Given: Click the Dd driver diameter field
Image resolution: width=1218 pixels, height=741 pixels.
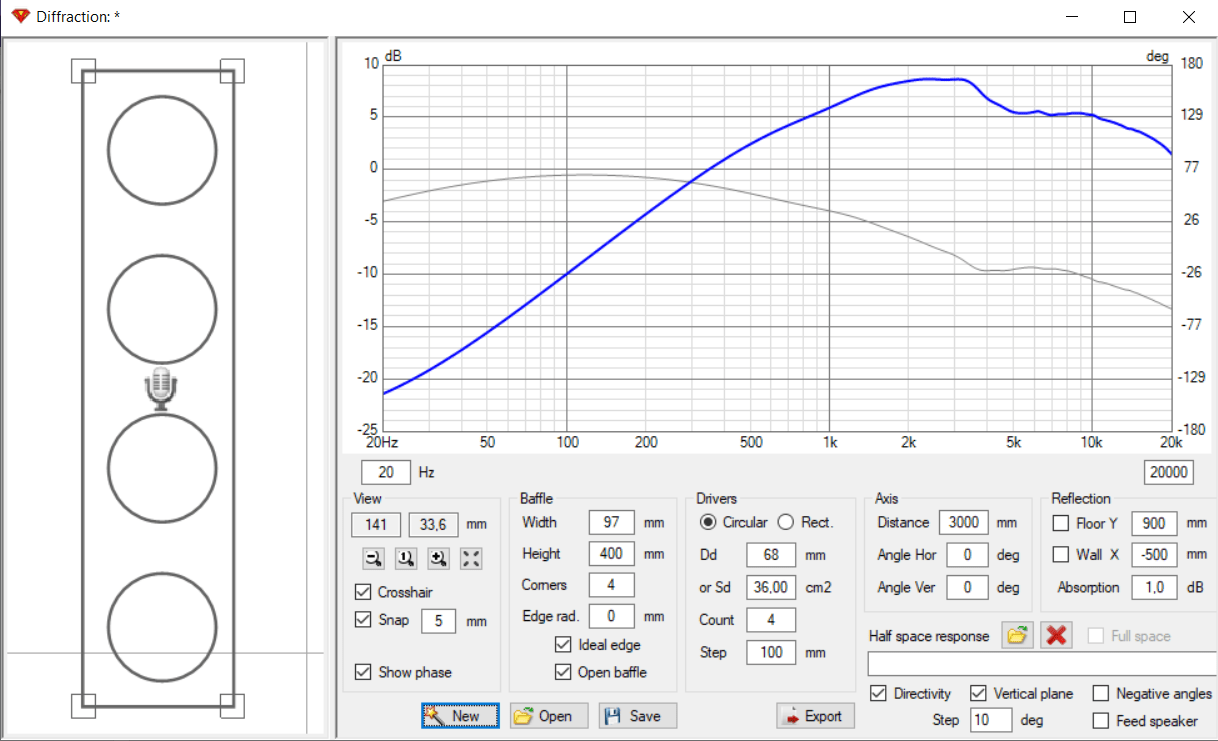Looking at the screenshot, I should pos(771,554).
